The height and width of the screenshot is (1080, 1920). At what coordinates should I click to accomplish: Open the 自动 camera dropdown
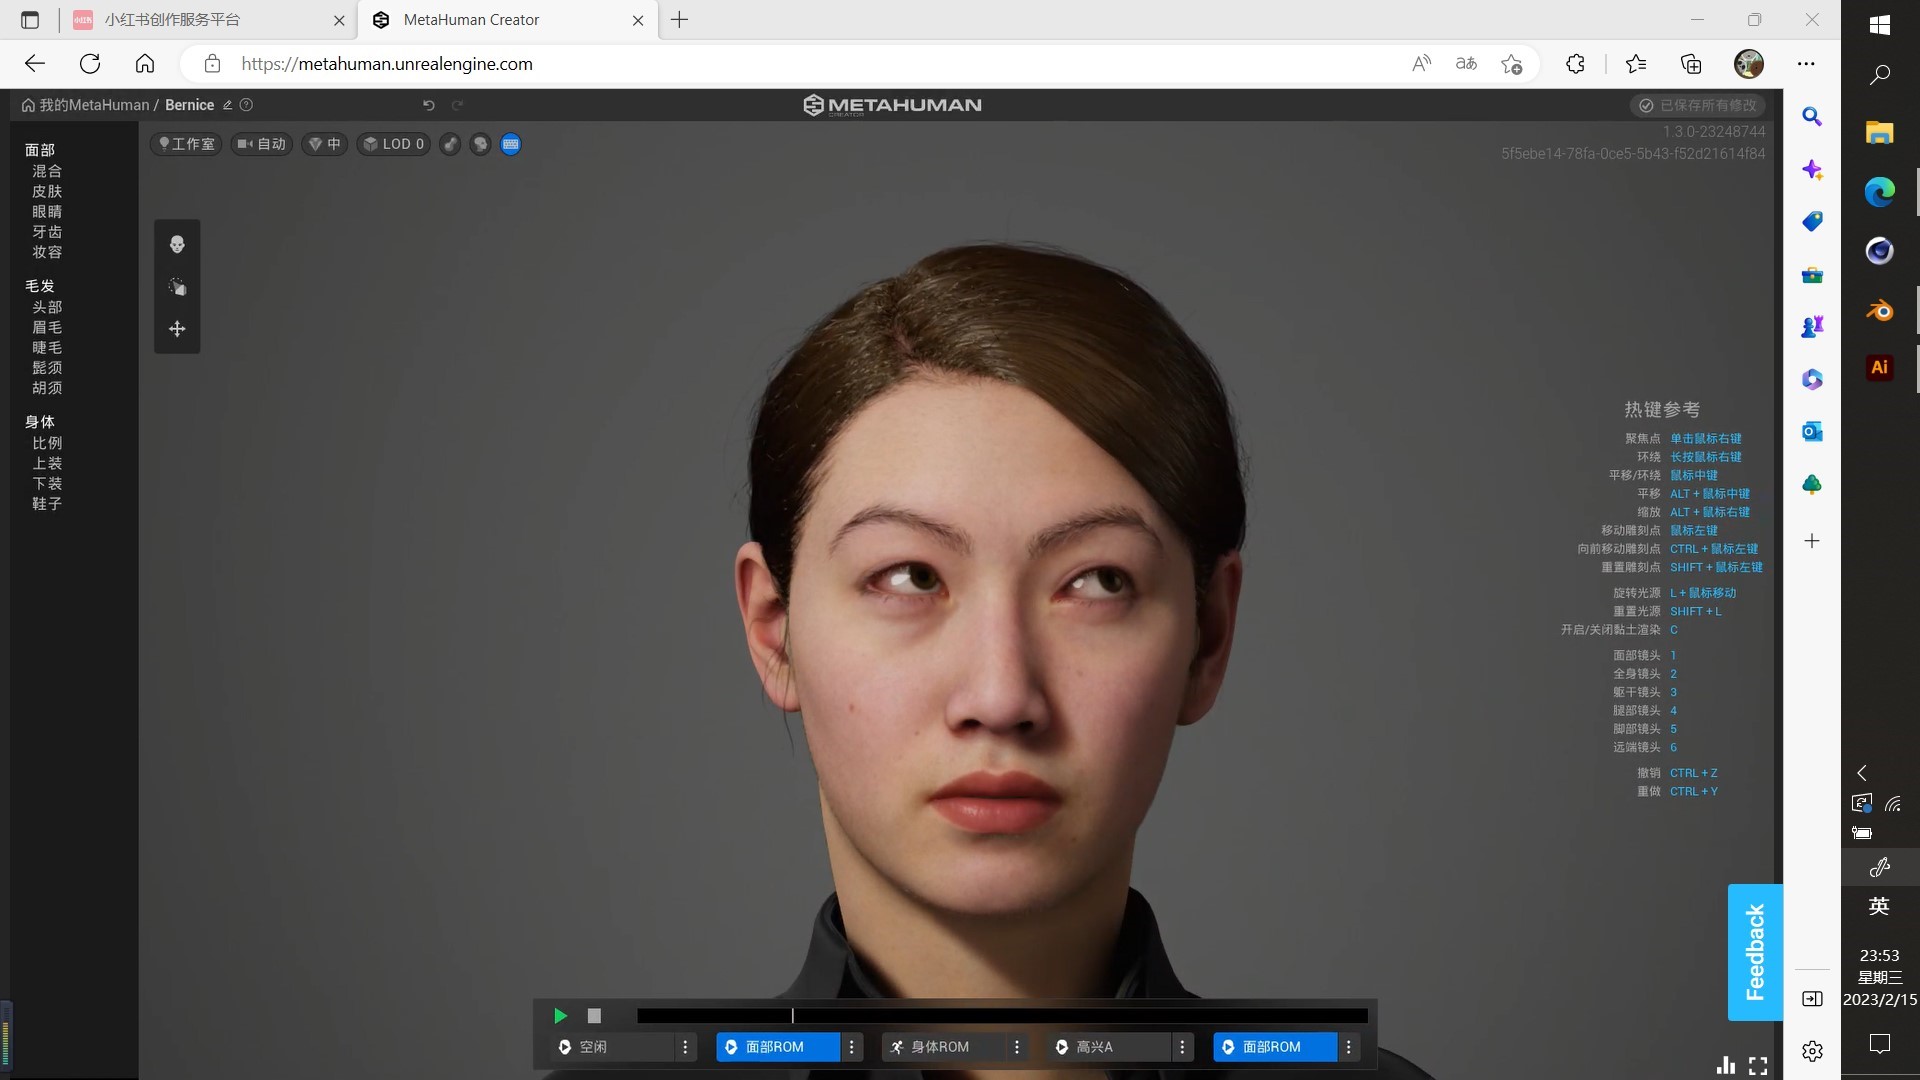tap(262, 144)
